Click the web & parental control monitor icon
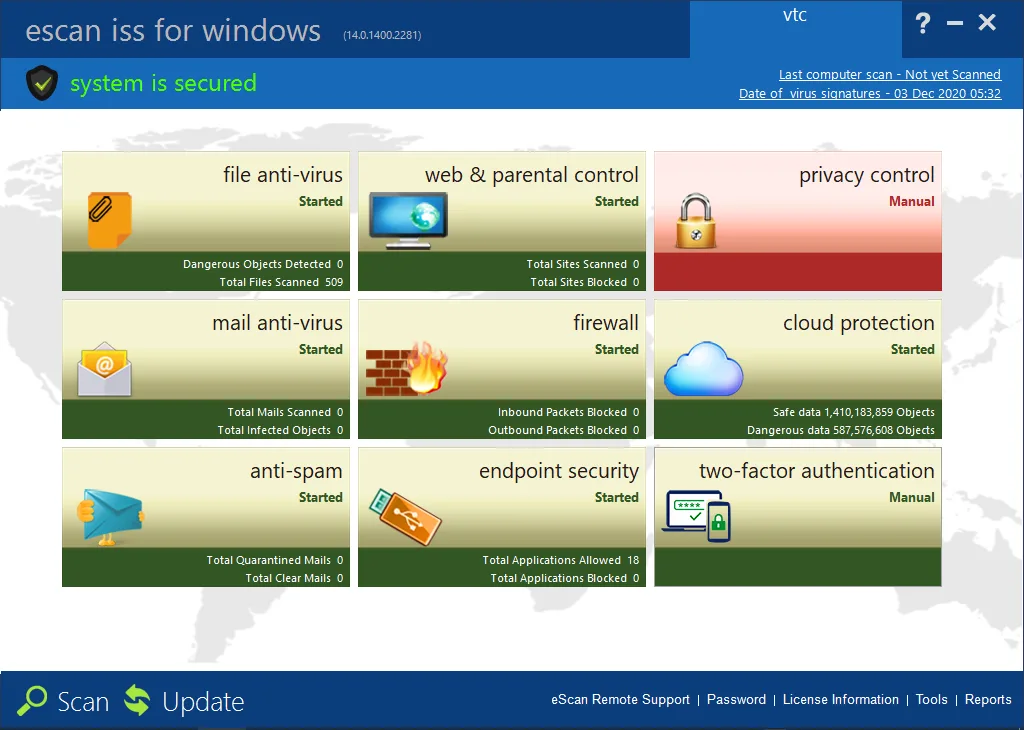The image size is (1024, 730). click(410, 218)
